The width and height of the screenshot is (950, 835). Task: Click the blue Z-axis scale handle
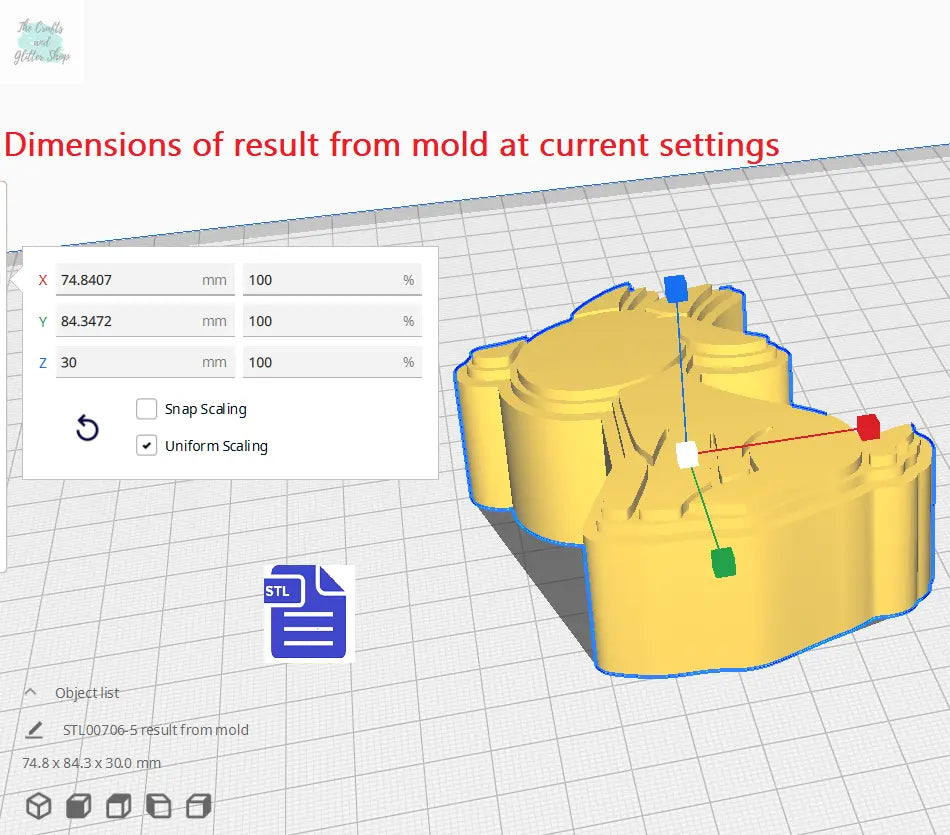[676, 288]
